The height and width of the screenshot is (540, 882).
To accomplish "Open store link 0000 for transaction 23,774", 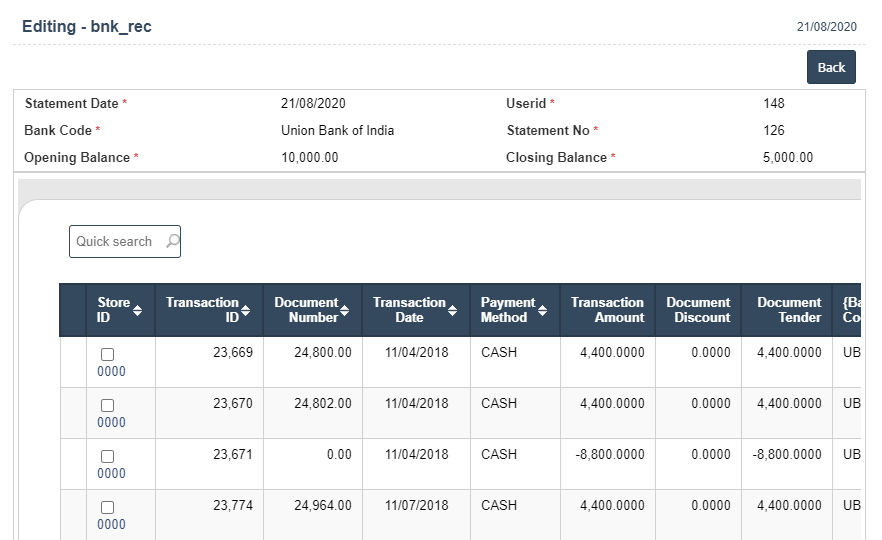I will (111, 524).
